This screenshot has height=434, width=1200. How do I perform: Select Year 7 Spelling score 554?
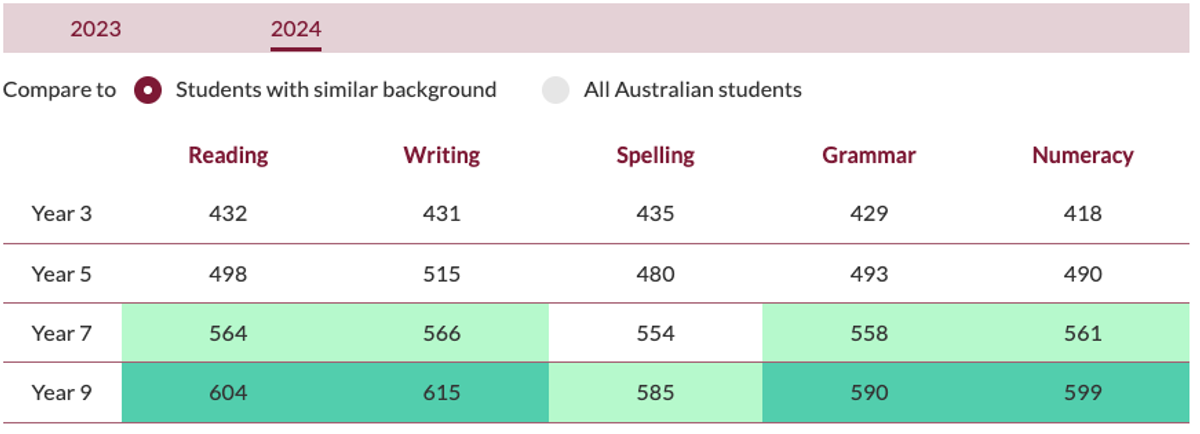(x=655, y=333)
